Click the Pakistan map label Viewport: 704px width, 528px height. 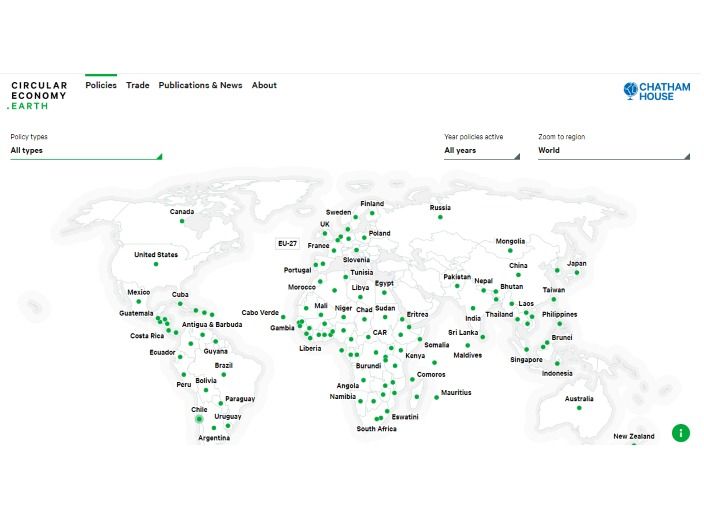click(x=457, y=277)
